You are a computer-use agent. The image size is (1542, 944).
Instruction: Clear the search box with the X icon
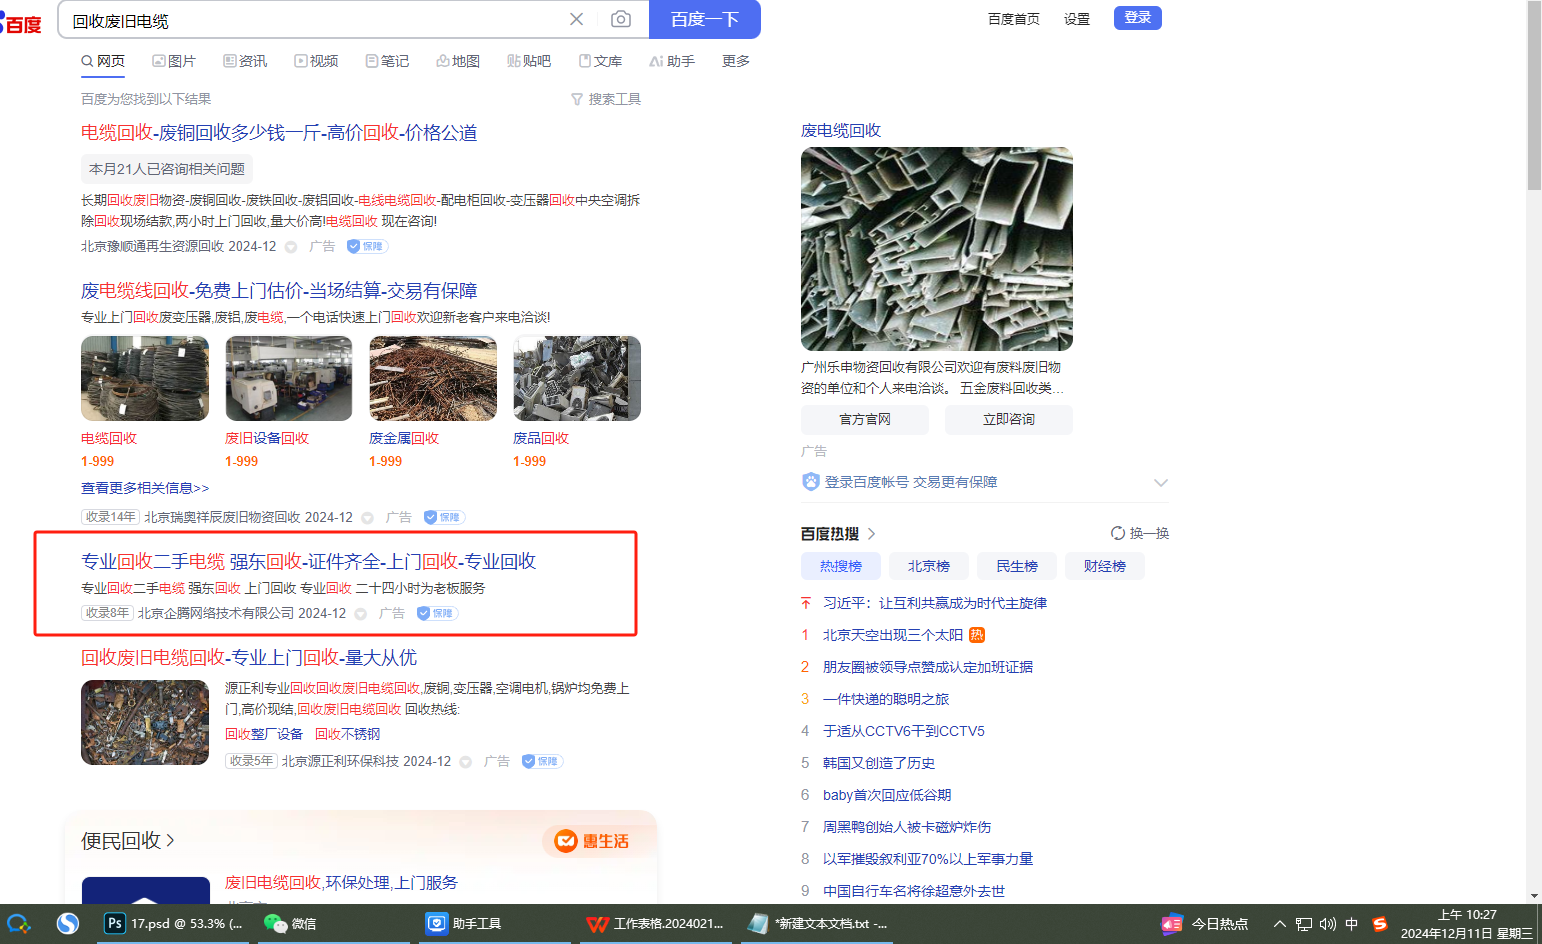[576, 19]
